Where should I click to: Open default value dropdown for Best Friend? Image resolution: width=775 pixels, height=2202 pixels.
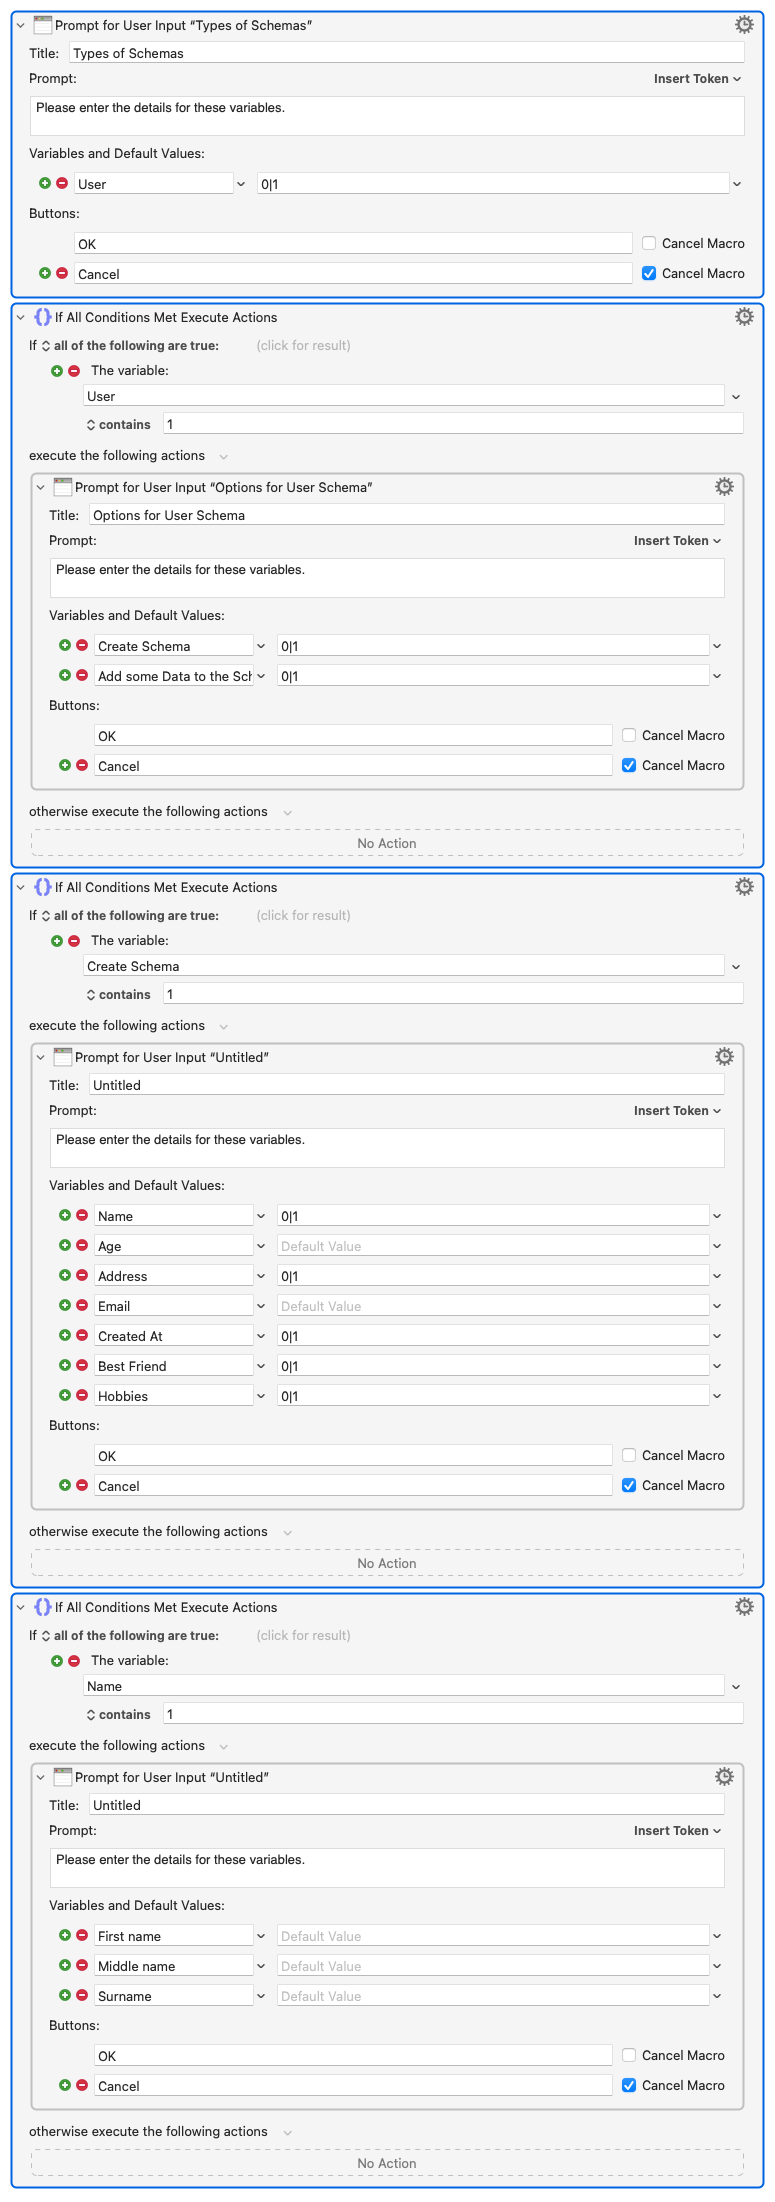[717, 1366]
